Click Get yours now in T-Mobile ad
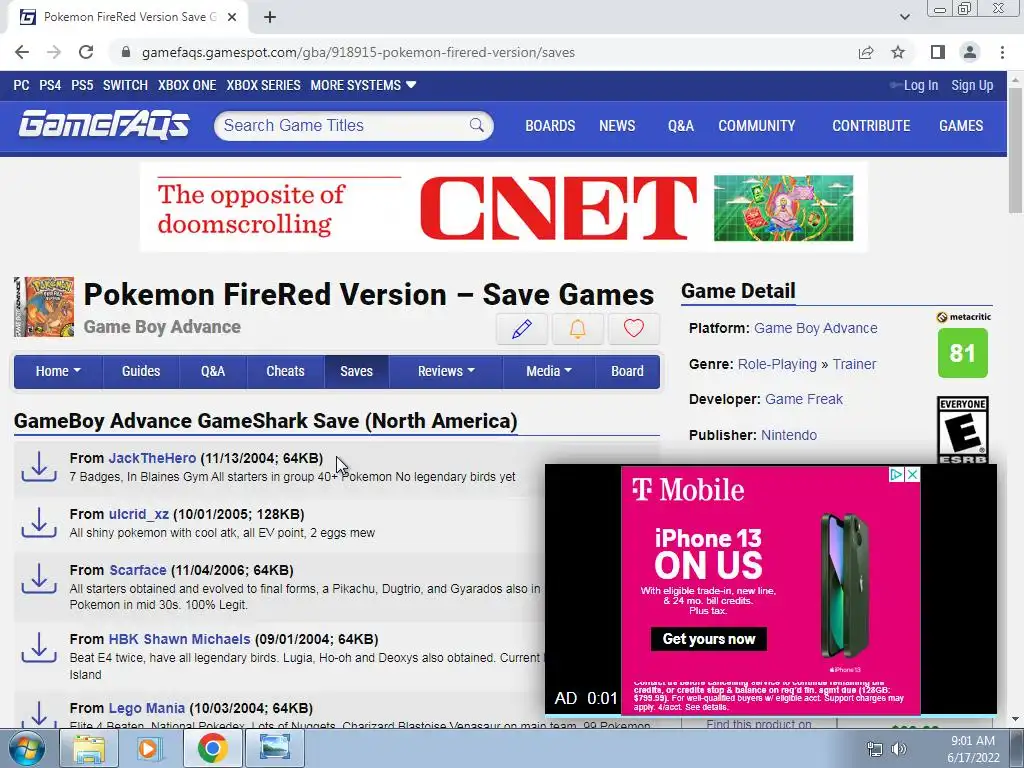Image resolution: width=1024 pixels, height=768 pixels. (709, 639)
